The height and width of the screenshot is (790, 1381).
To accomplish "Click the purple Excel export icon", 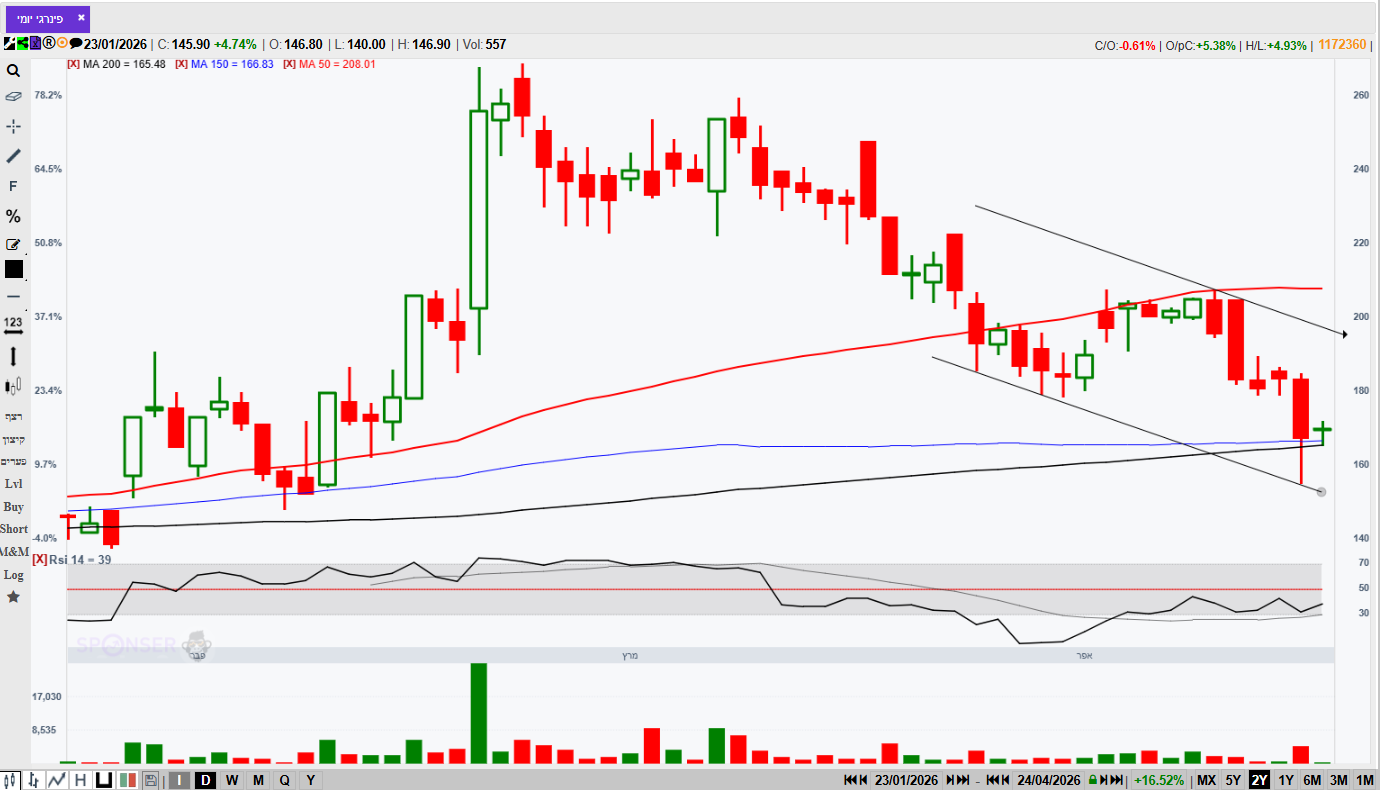I will tap(35, 44).
